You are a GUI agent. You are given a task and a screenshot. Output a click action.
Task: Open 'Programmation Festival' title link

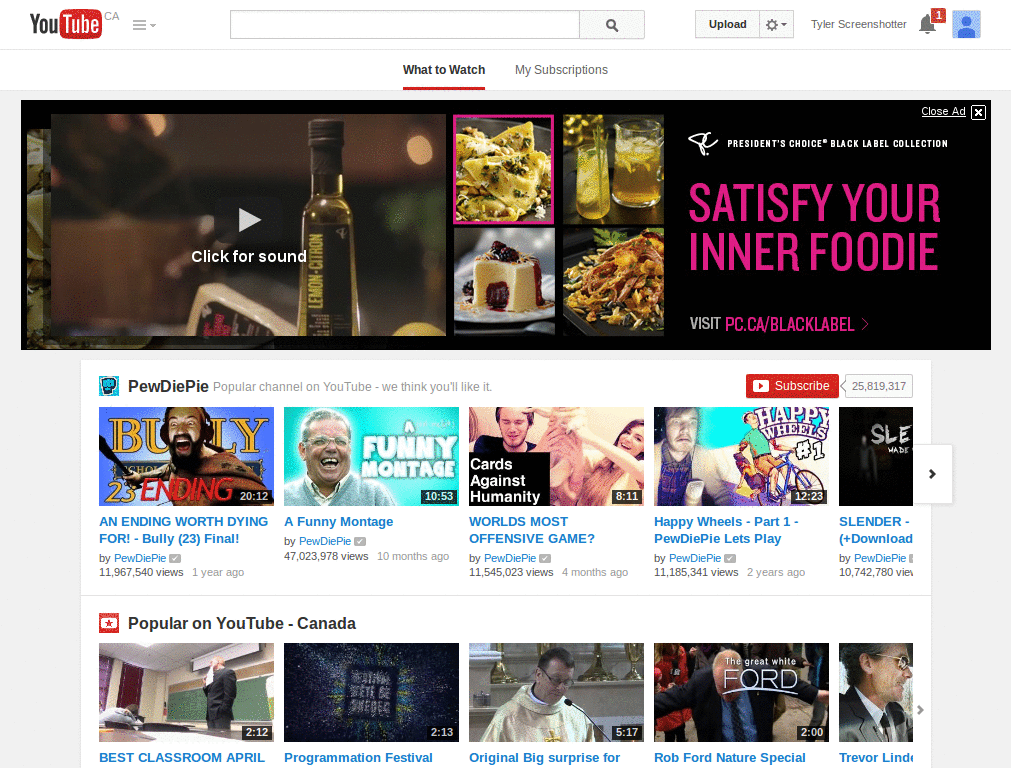tap(359, 758)
